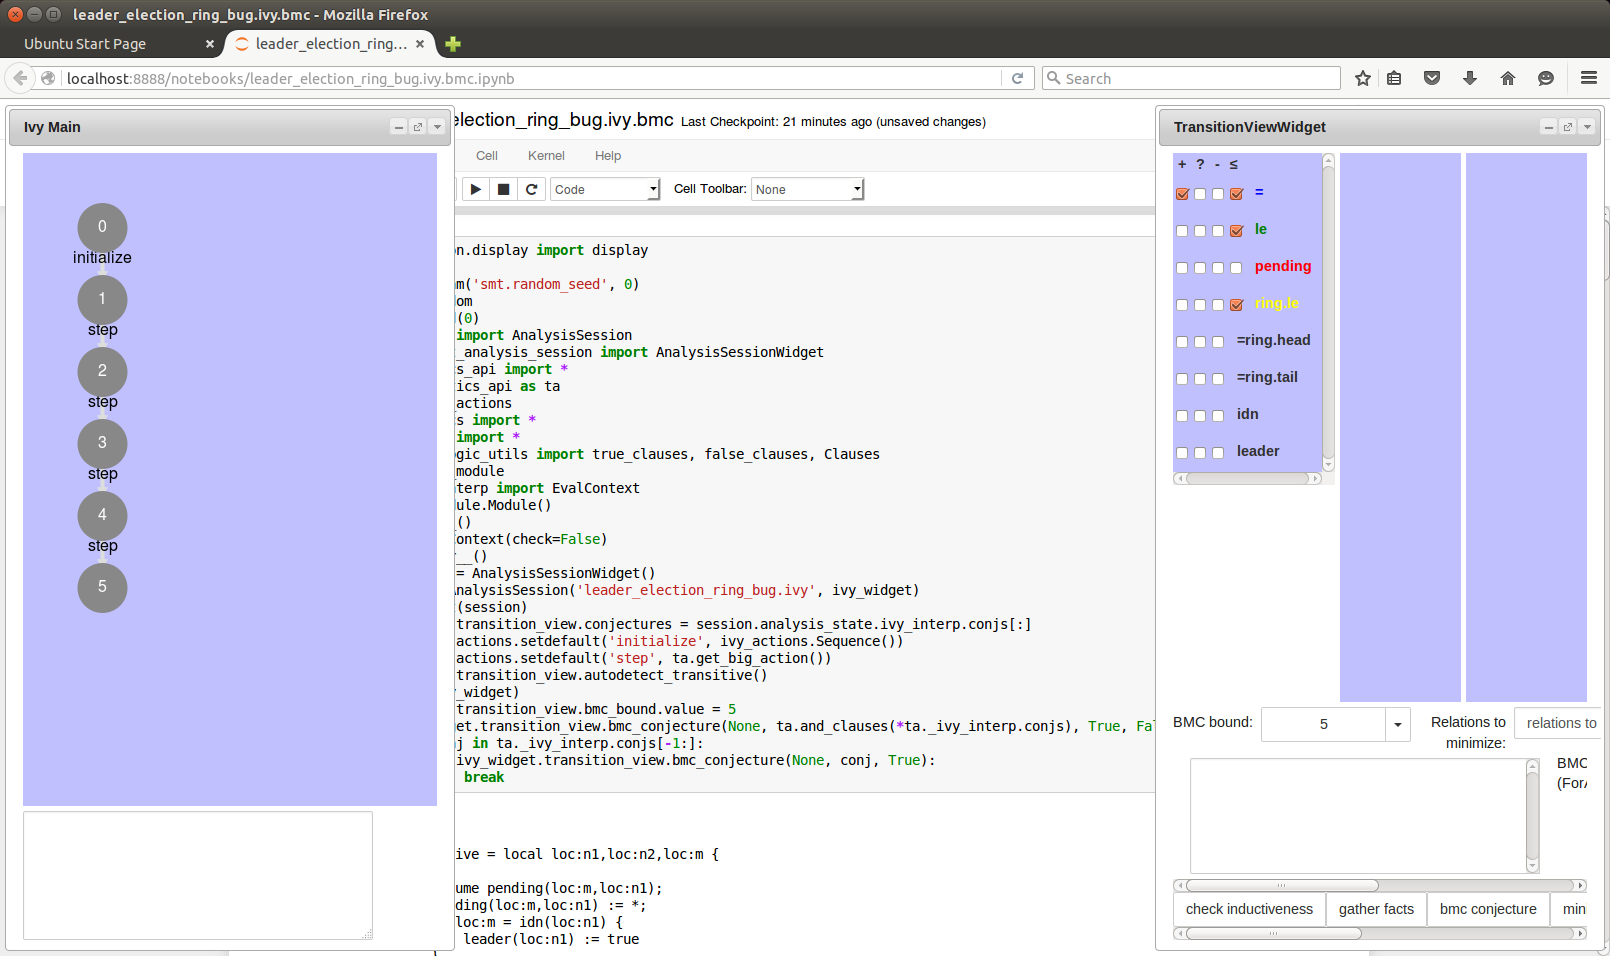
Task: Tick the first checkbox beside leader
Action: (1182, 453)
